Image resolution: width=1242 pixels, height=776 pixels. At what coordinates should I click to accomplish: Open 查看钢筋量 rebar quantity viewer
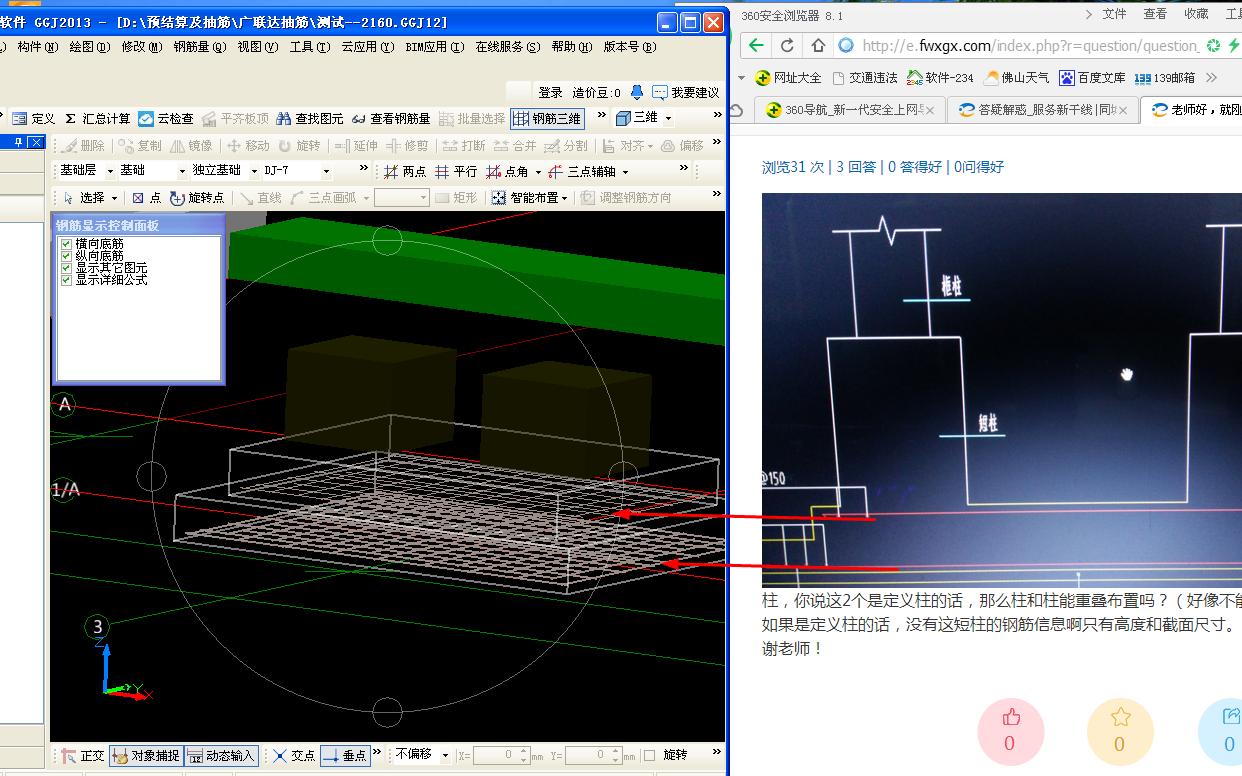click(x=390, y=118)
